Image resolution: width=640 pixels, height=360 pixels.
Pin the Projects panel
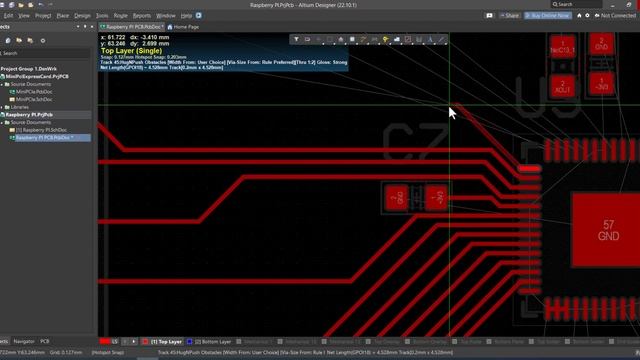[x=85, y=27]
